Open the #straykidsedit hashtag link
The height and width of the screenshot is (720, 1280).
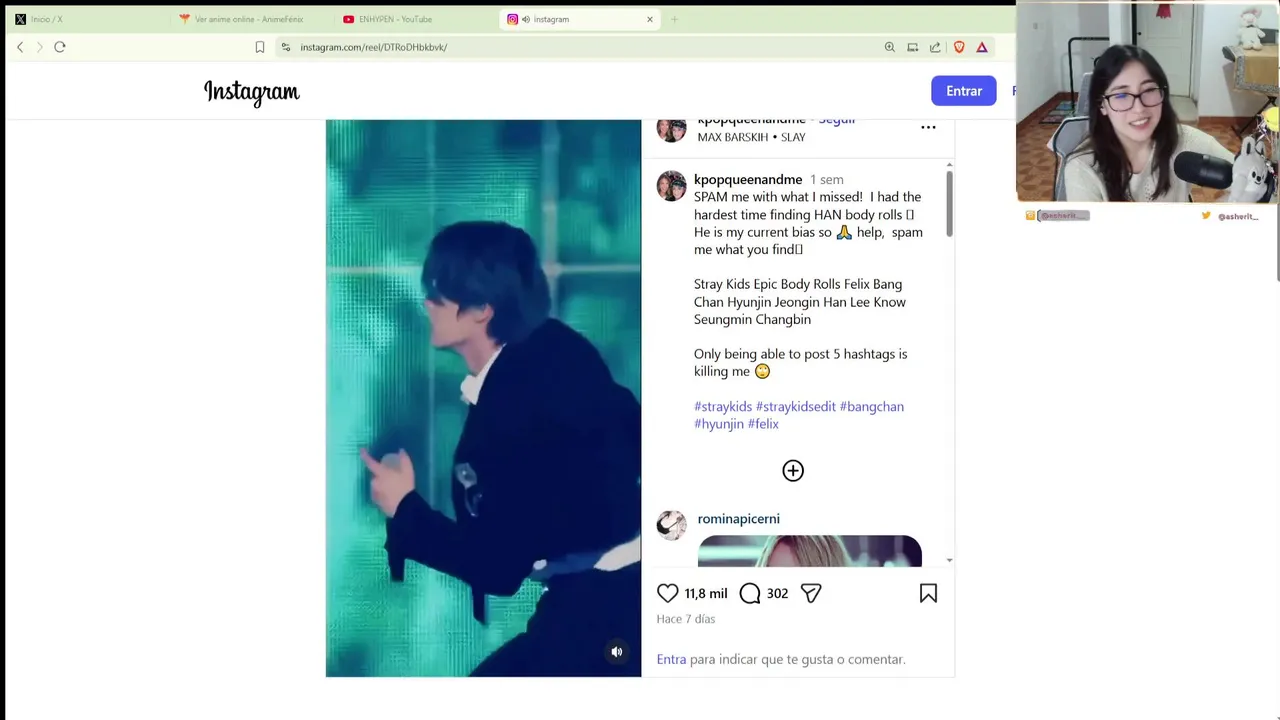tap(796, 407)
